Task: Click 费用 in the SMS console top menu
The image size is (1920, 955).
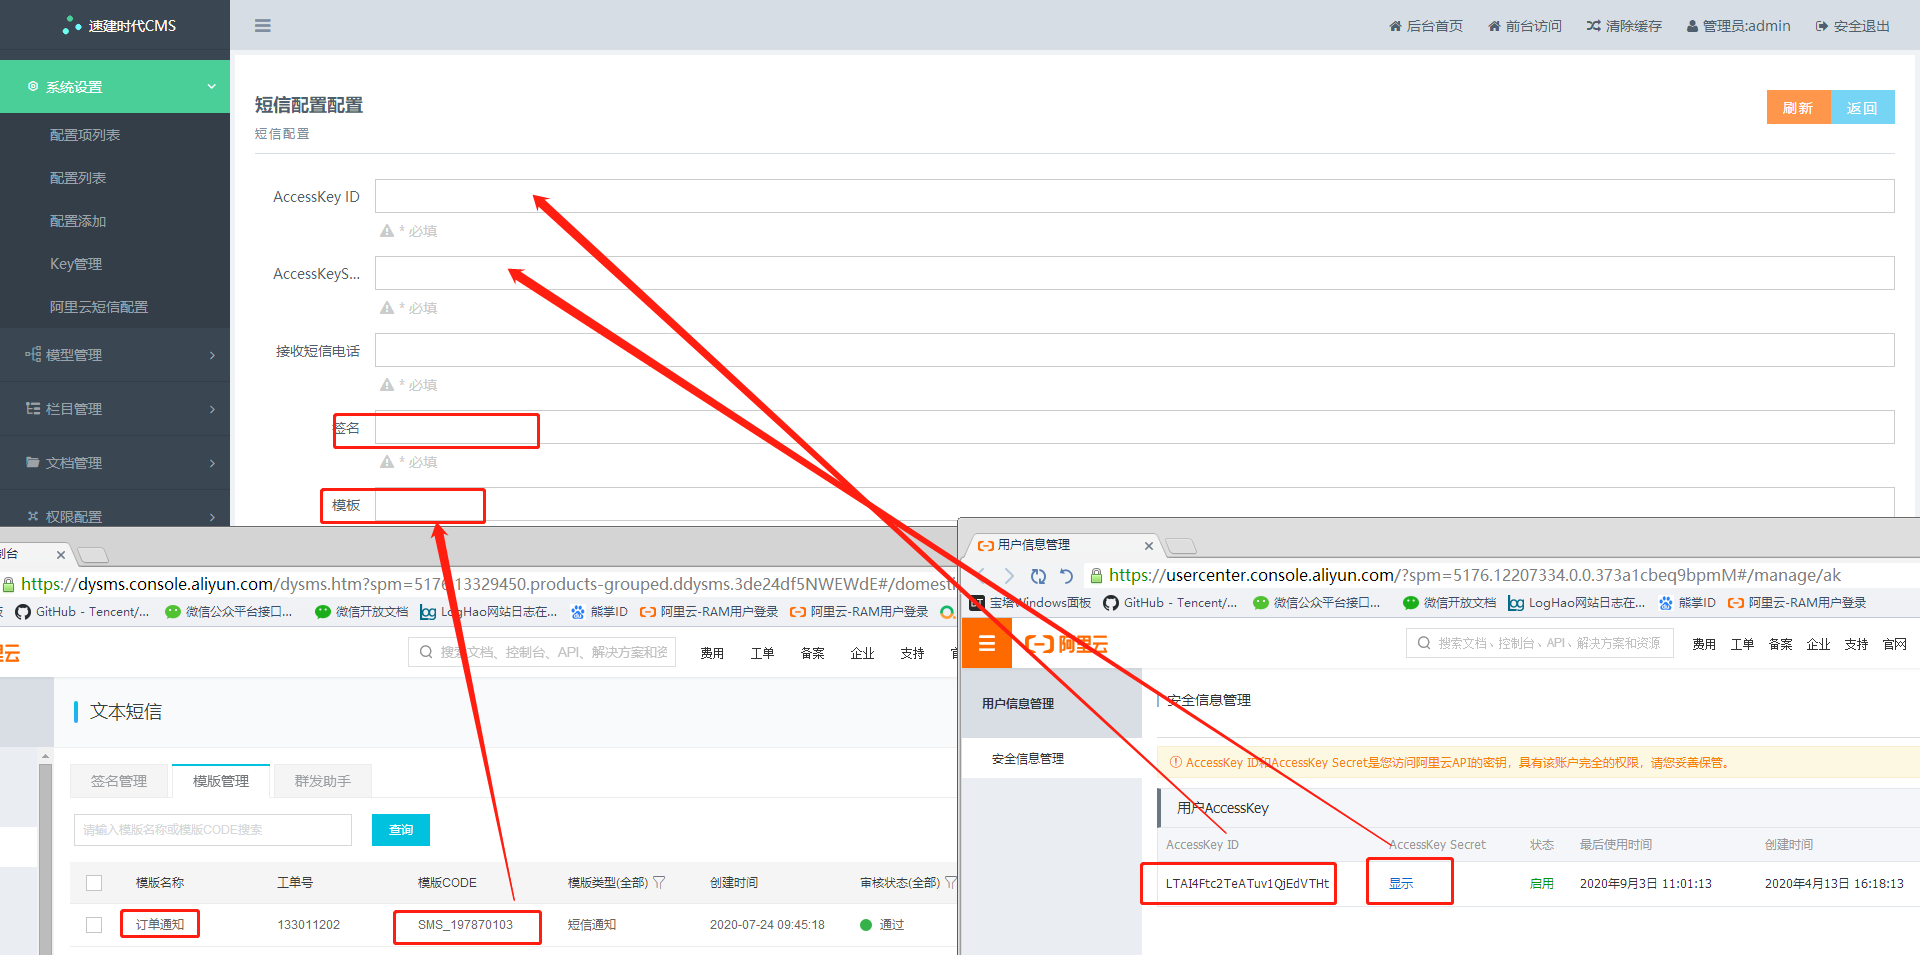Action: pyautogui.click(x=712, y=653)
